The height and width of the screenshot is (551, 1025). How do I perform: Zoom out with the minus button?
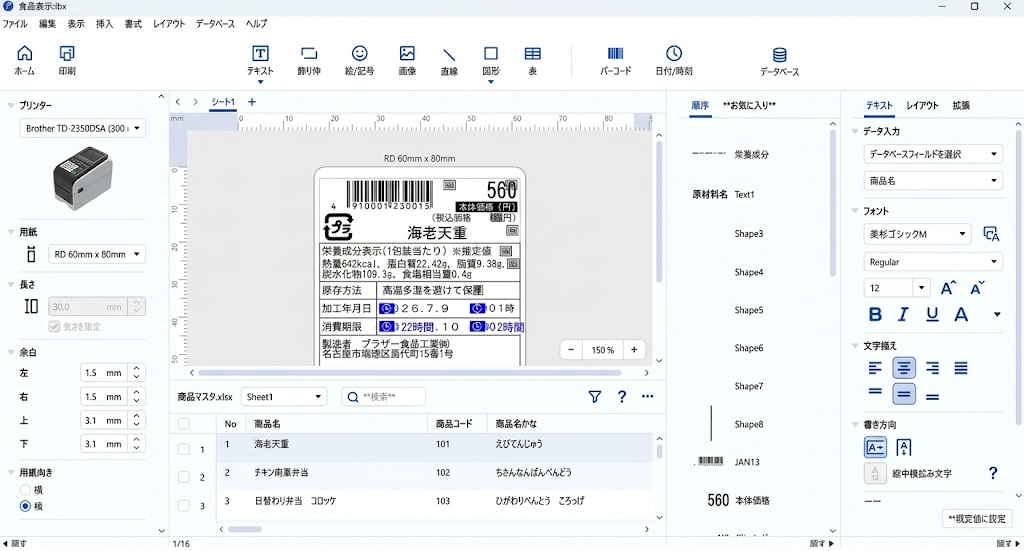[571, 350]
